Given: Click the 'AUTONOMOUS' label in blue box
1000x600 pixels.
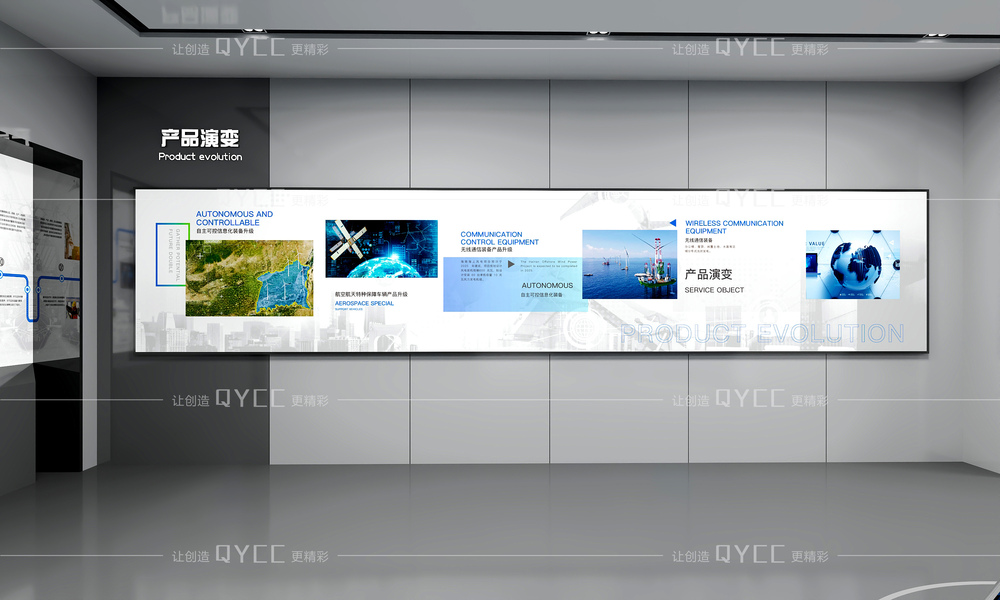Looking at the screenshot, I should (547, 286).
